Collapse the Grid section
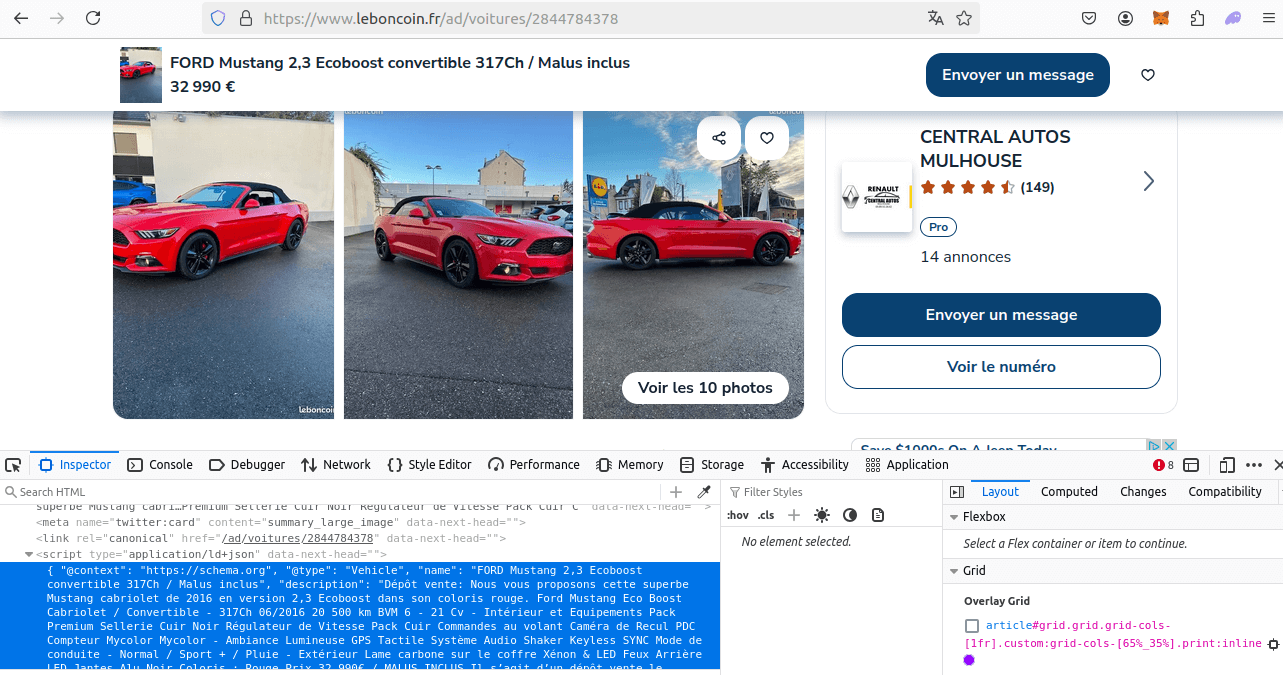Viewport: 1283px width, 675px height. click(952, 571)
